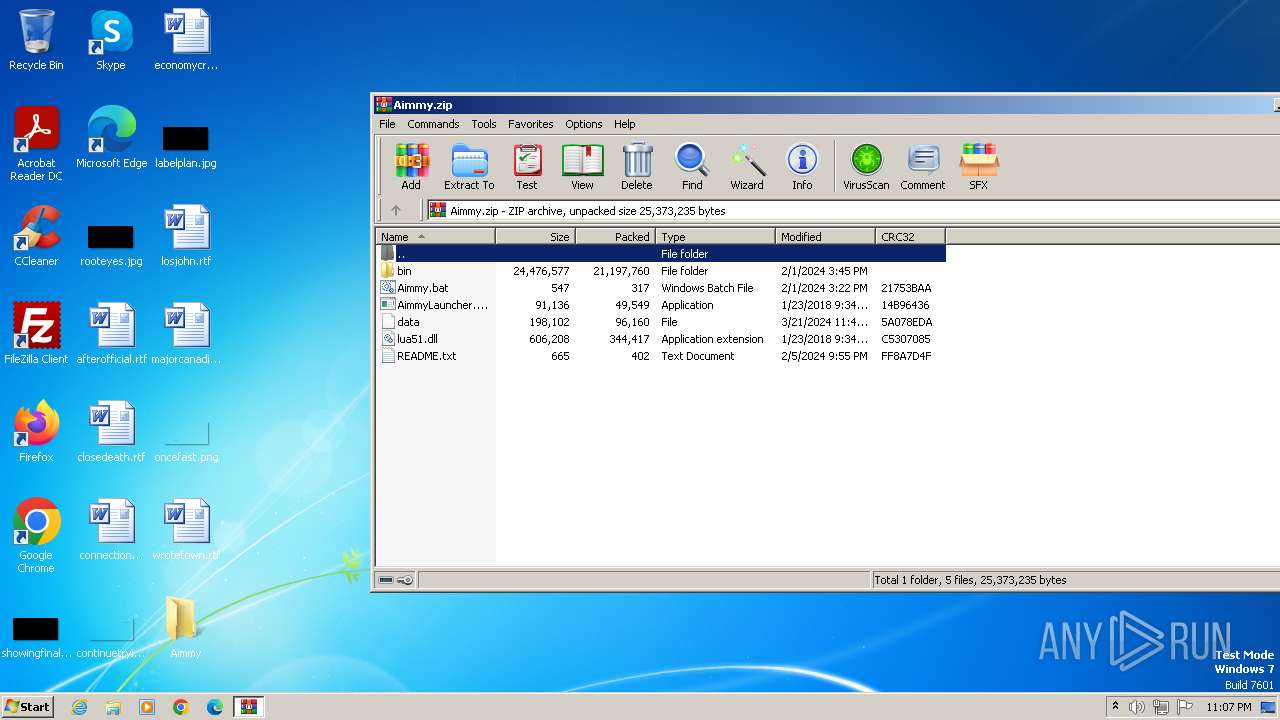Run Test on the archive
This screenshot has height=720, width=1280.
pos(527,166)
